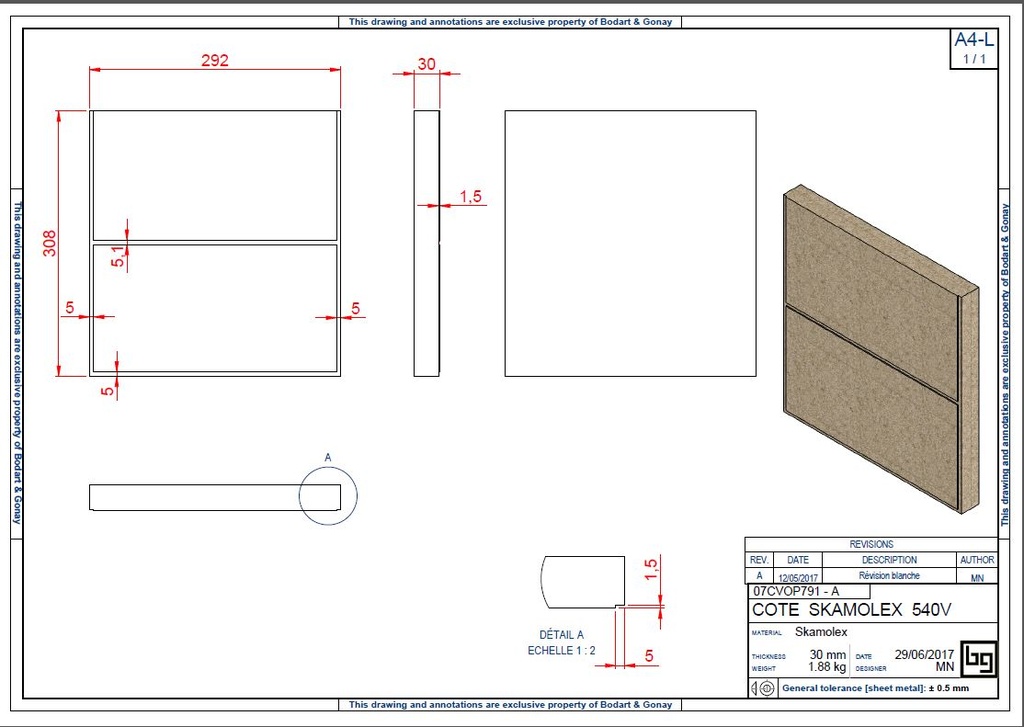Click the 292 dimension annotation
The width and height of the screenshot is (1024, 727).
(x=213, y=60)
